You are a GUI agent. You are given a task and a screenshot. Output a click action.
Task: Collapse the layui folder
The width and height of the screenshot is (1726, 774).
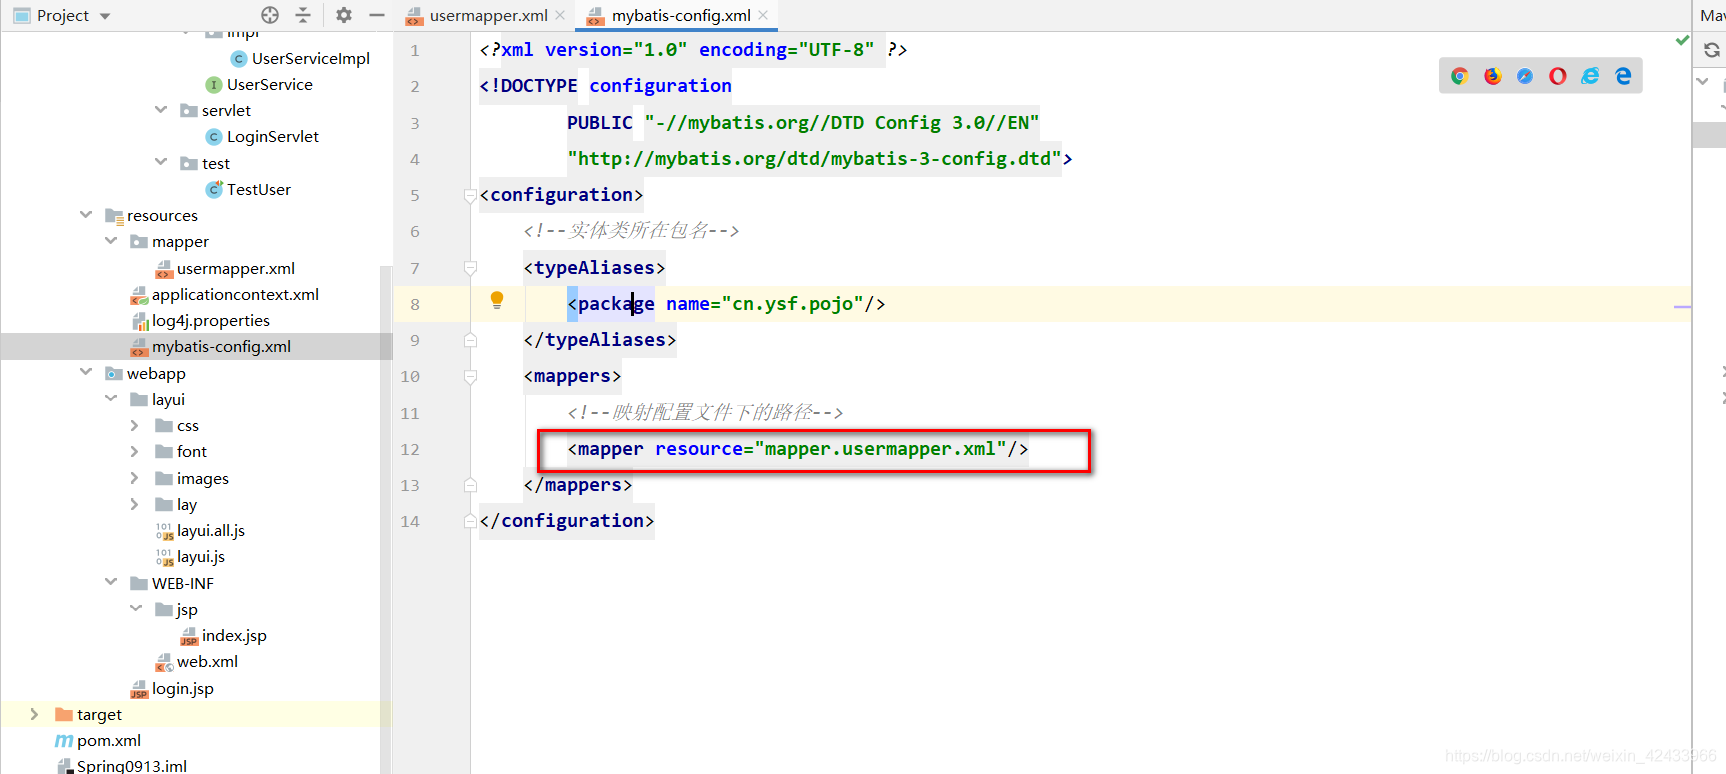111,398
